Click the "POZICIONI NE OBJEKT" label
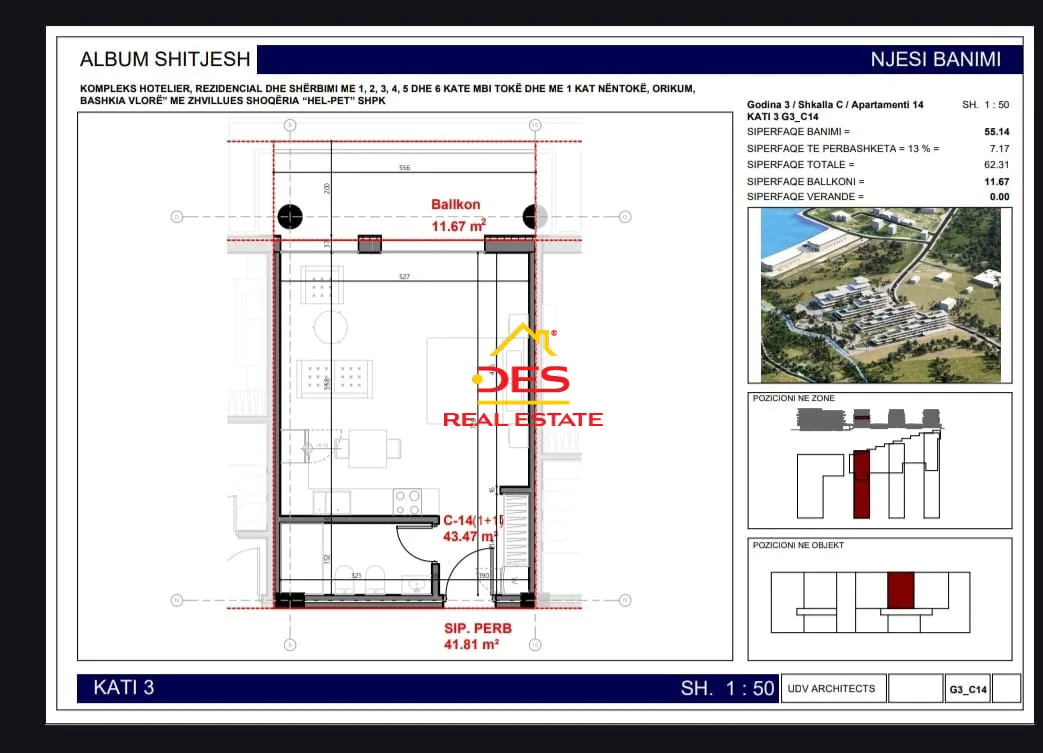Viewport: 1043px width, 753px height. tap(798, 545)
